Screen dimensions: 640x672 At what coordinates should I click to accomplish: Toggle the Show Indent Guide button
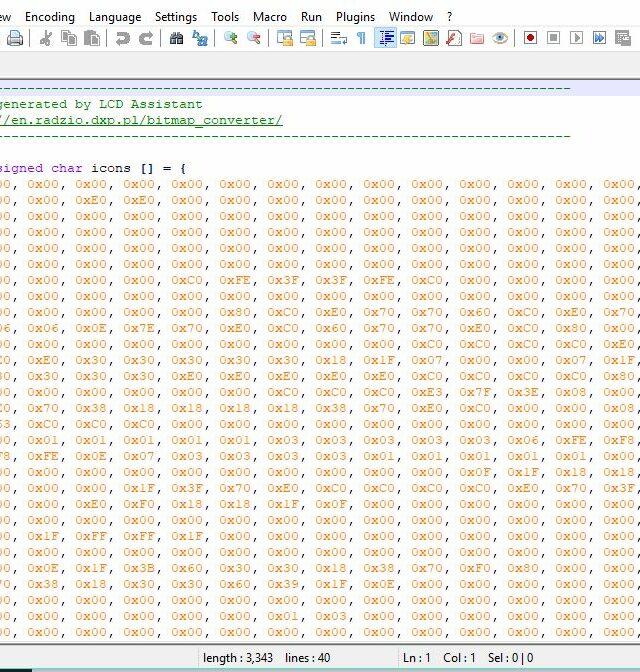point(385,38)
